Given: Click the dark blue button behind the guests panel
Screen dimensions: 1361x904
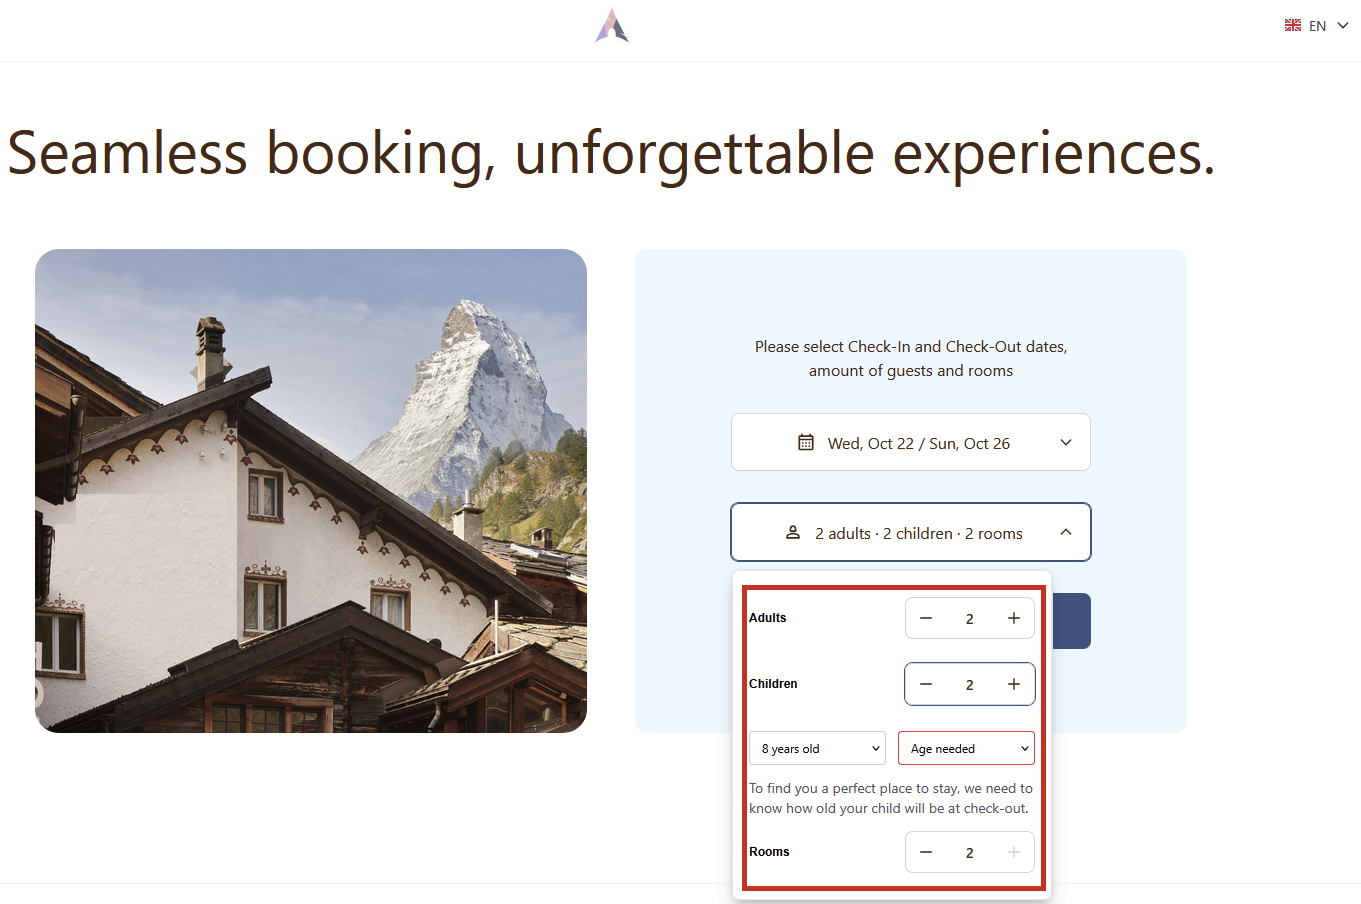Looking at the screenshot, I should point(1071,621).
